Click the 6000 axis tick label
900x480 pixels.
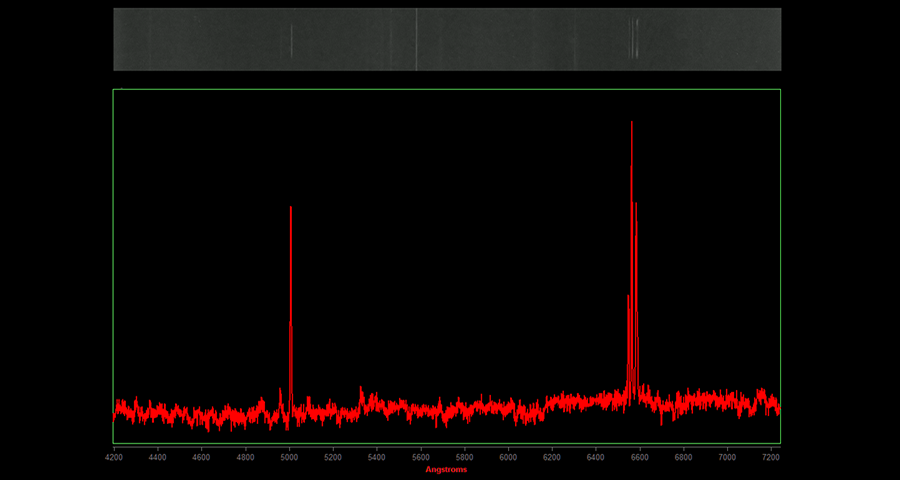point(508,457)
